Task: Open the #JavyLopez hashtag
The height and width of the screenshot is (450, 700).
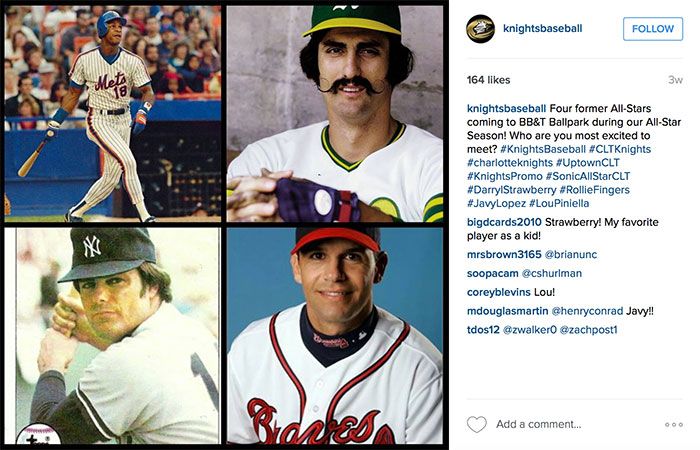Action: pos(496,204)
